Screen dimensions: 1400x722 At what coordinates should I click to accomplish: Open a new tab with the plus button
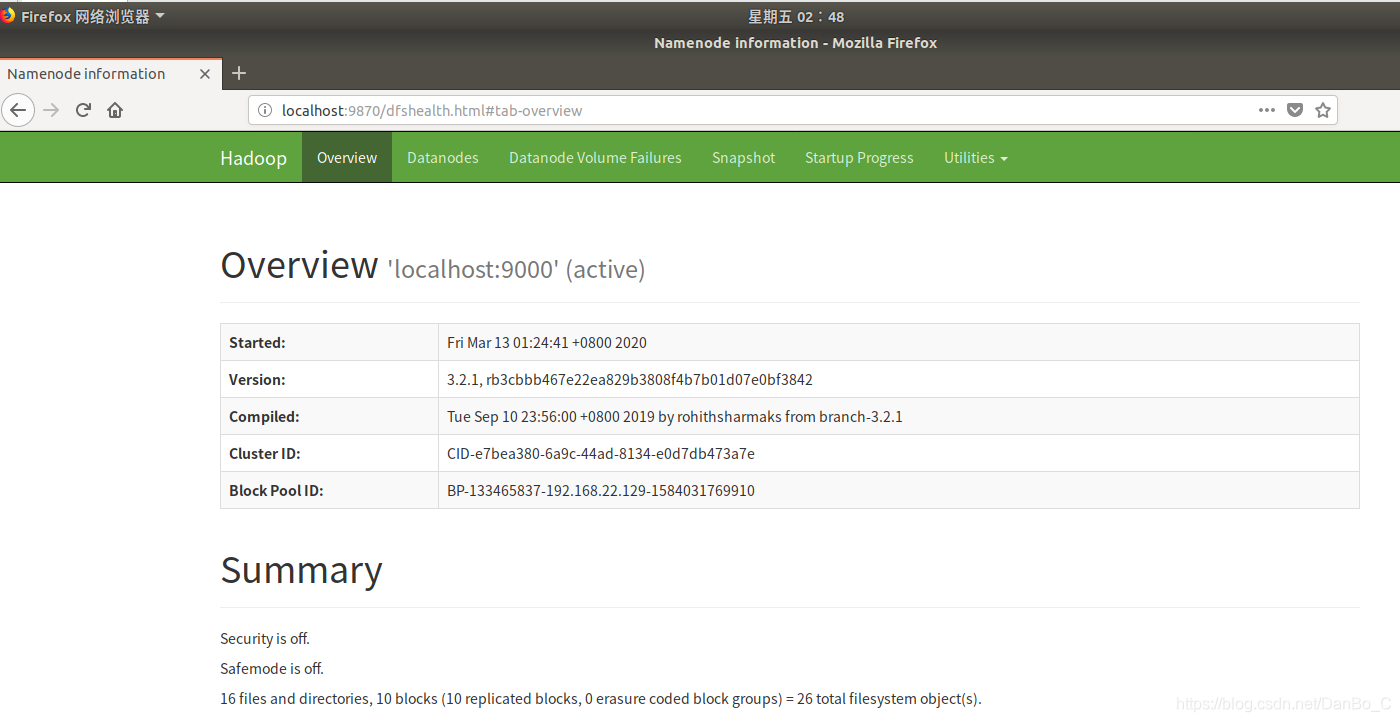point(238,73)
